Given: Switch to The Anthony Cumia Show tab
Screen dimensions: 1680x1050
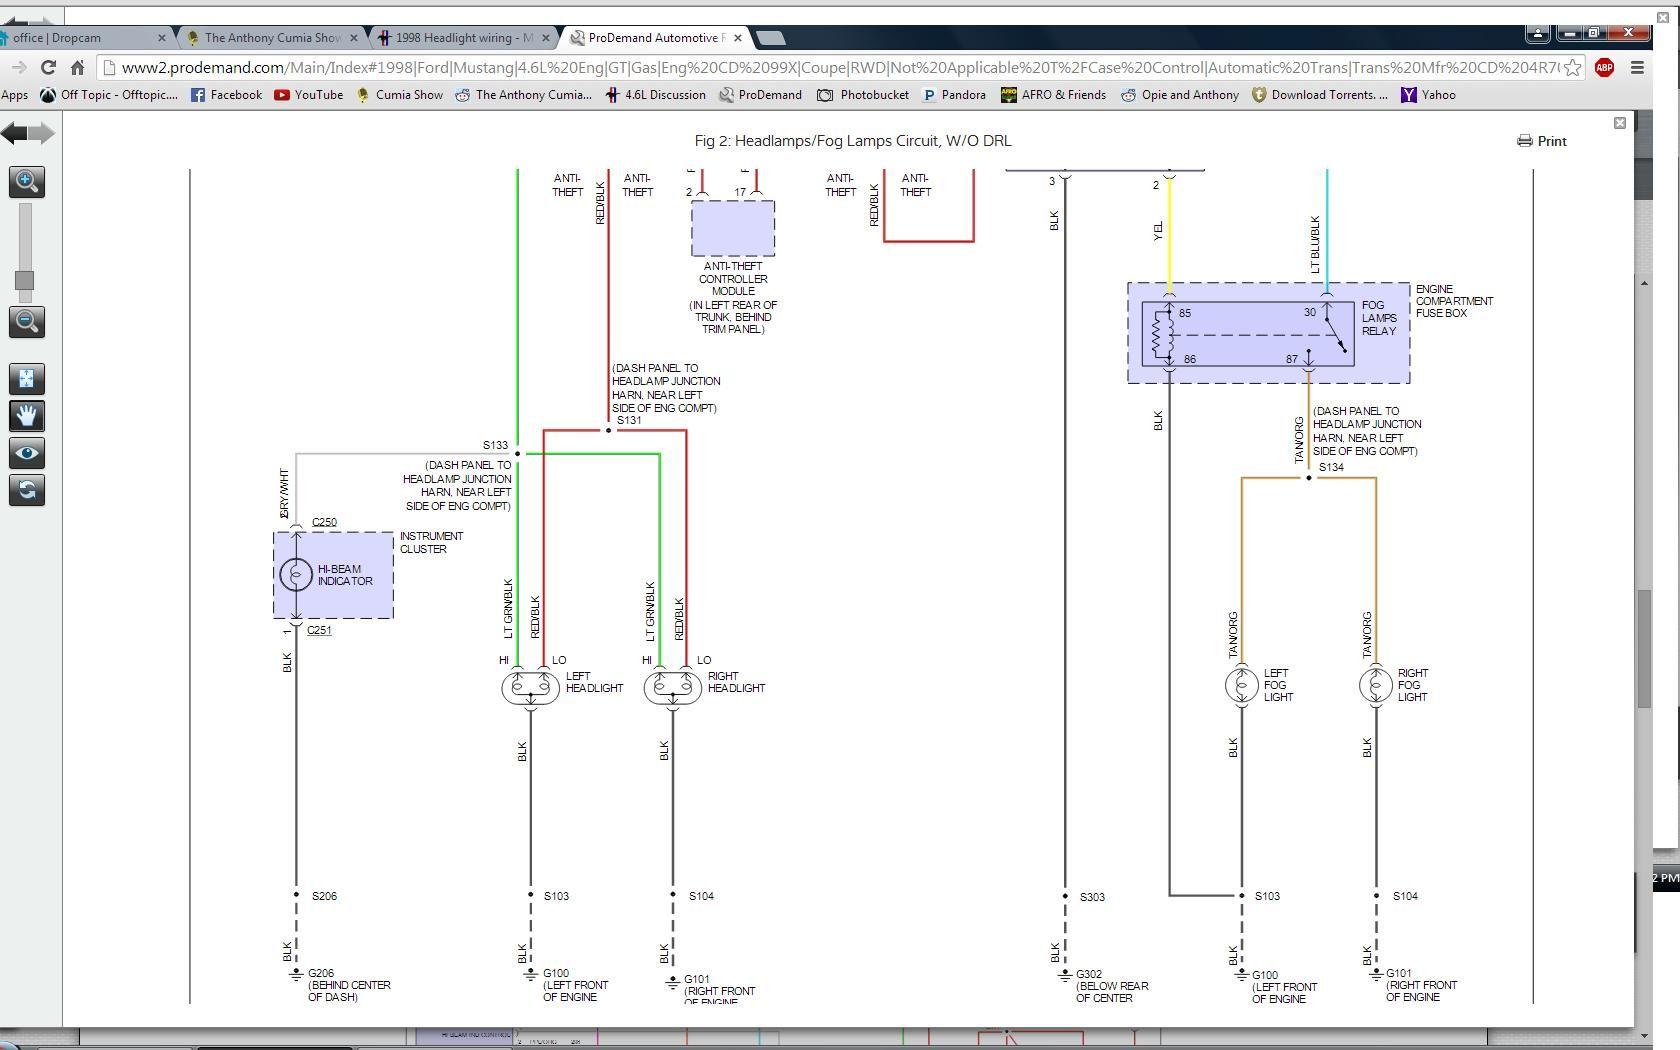Looking at the screenshot, I should tap(272, 38).
